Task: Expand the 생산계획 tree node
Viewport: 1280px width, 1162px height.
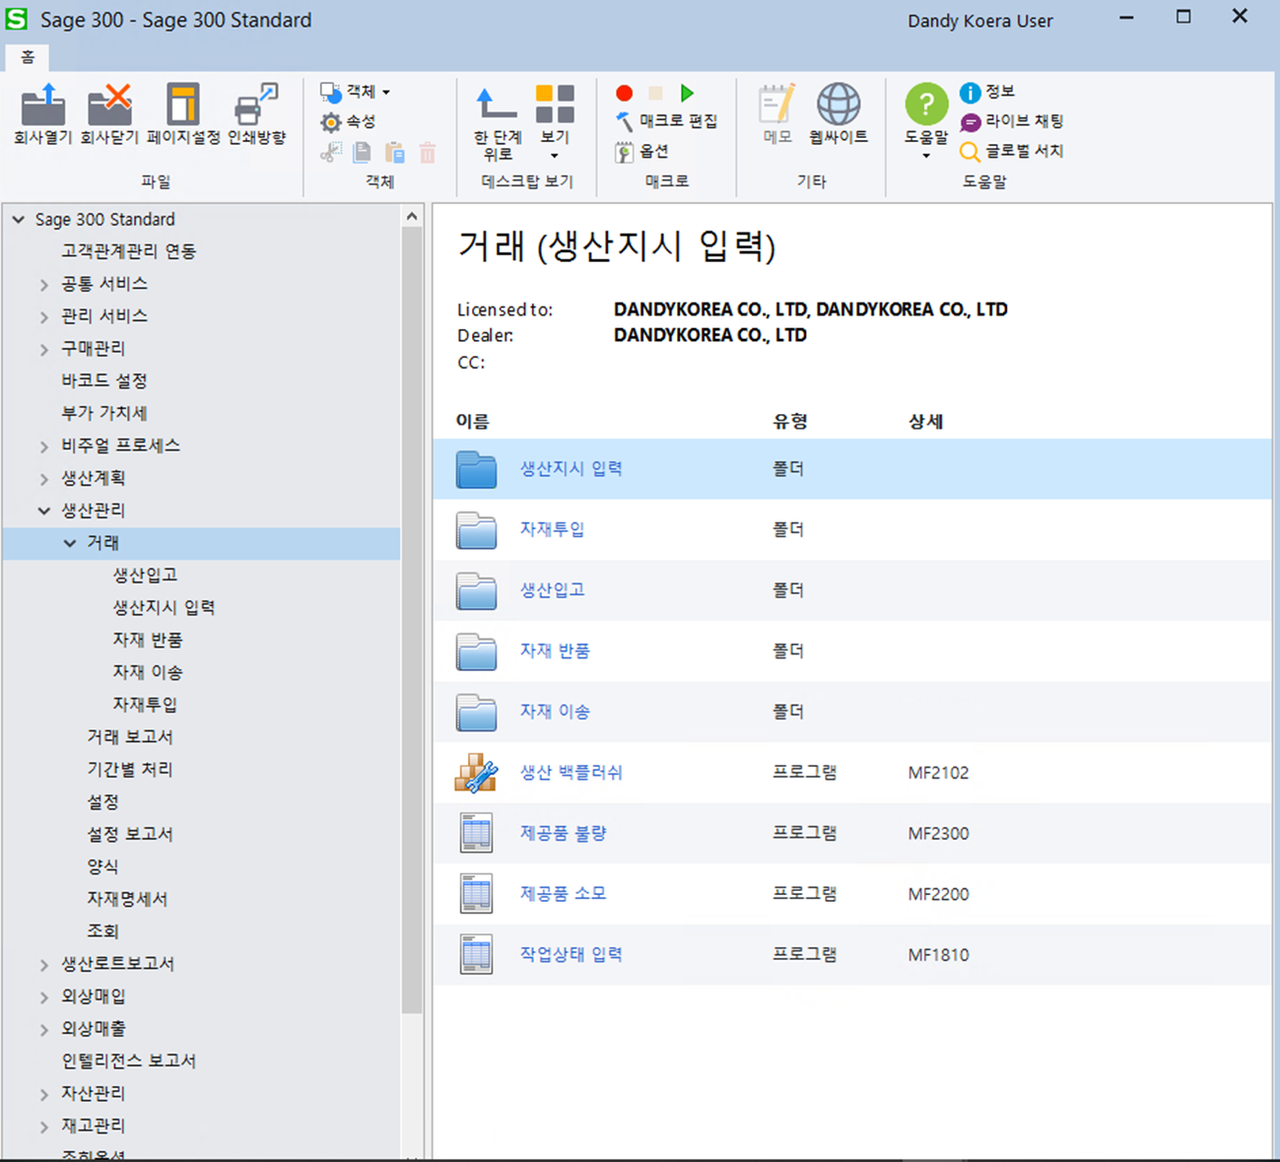Action: tap(44, 478)
